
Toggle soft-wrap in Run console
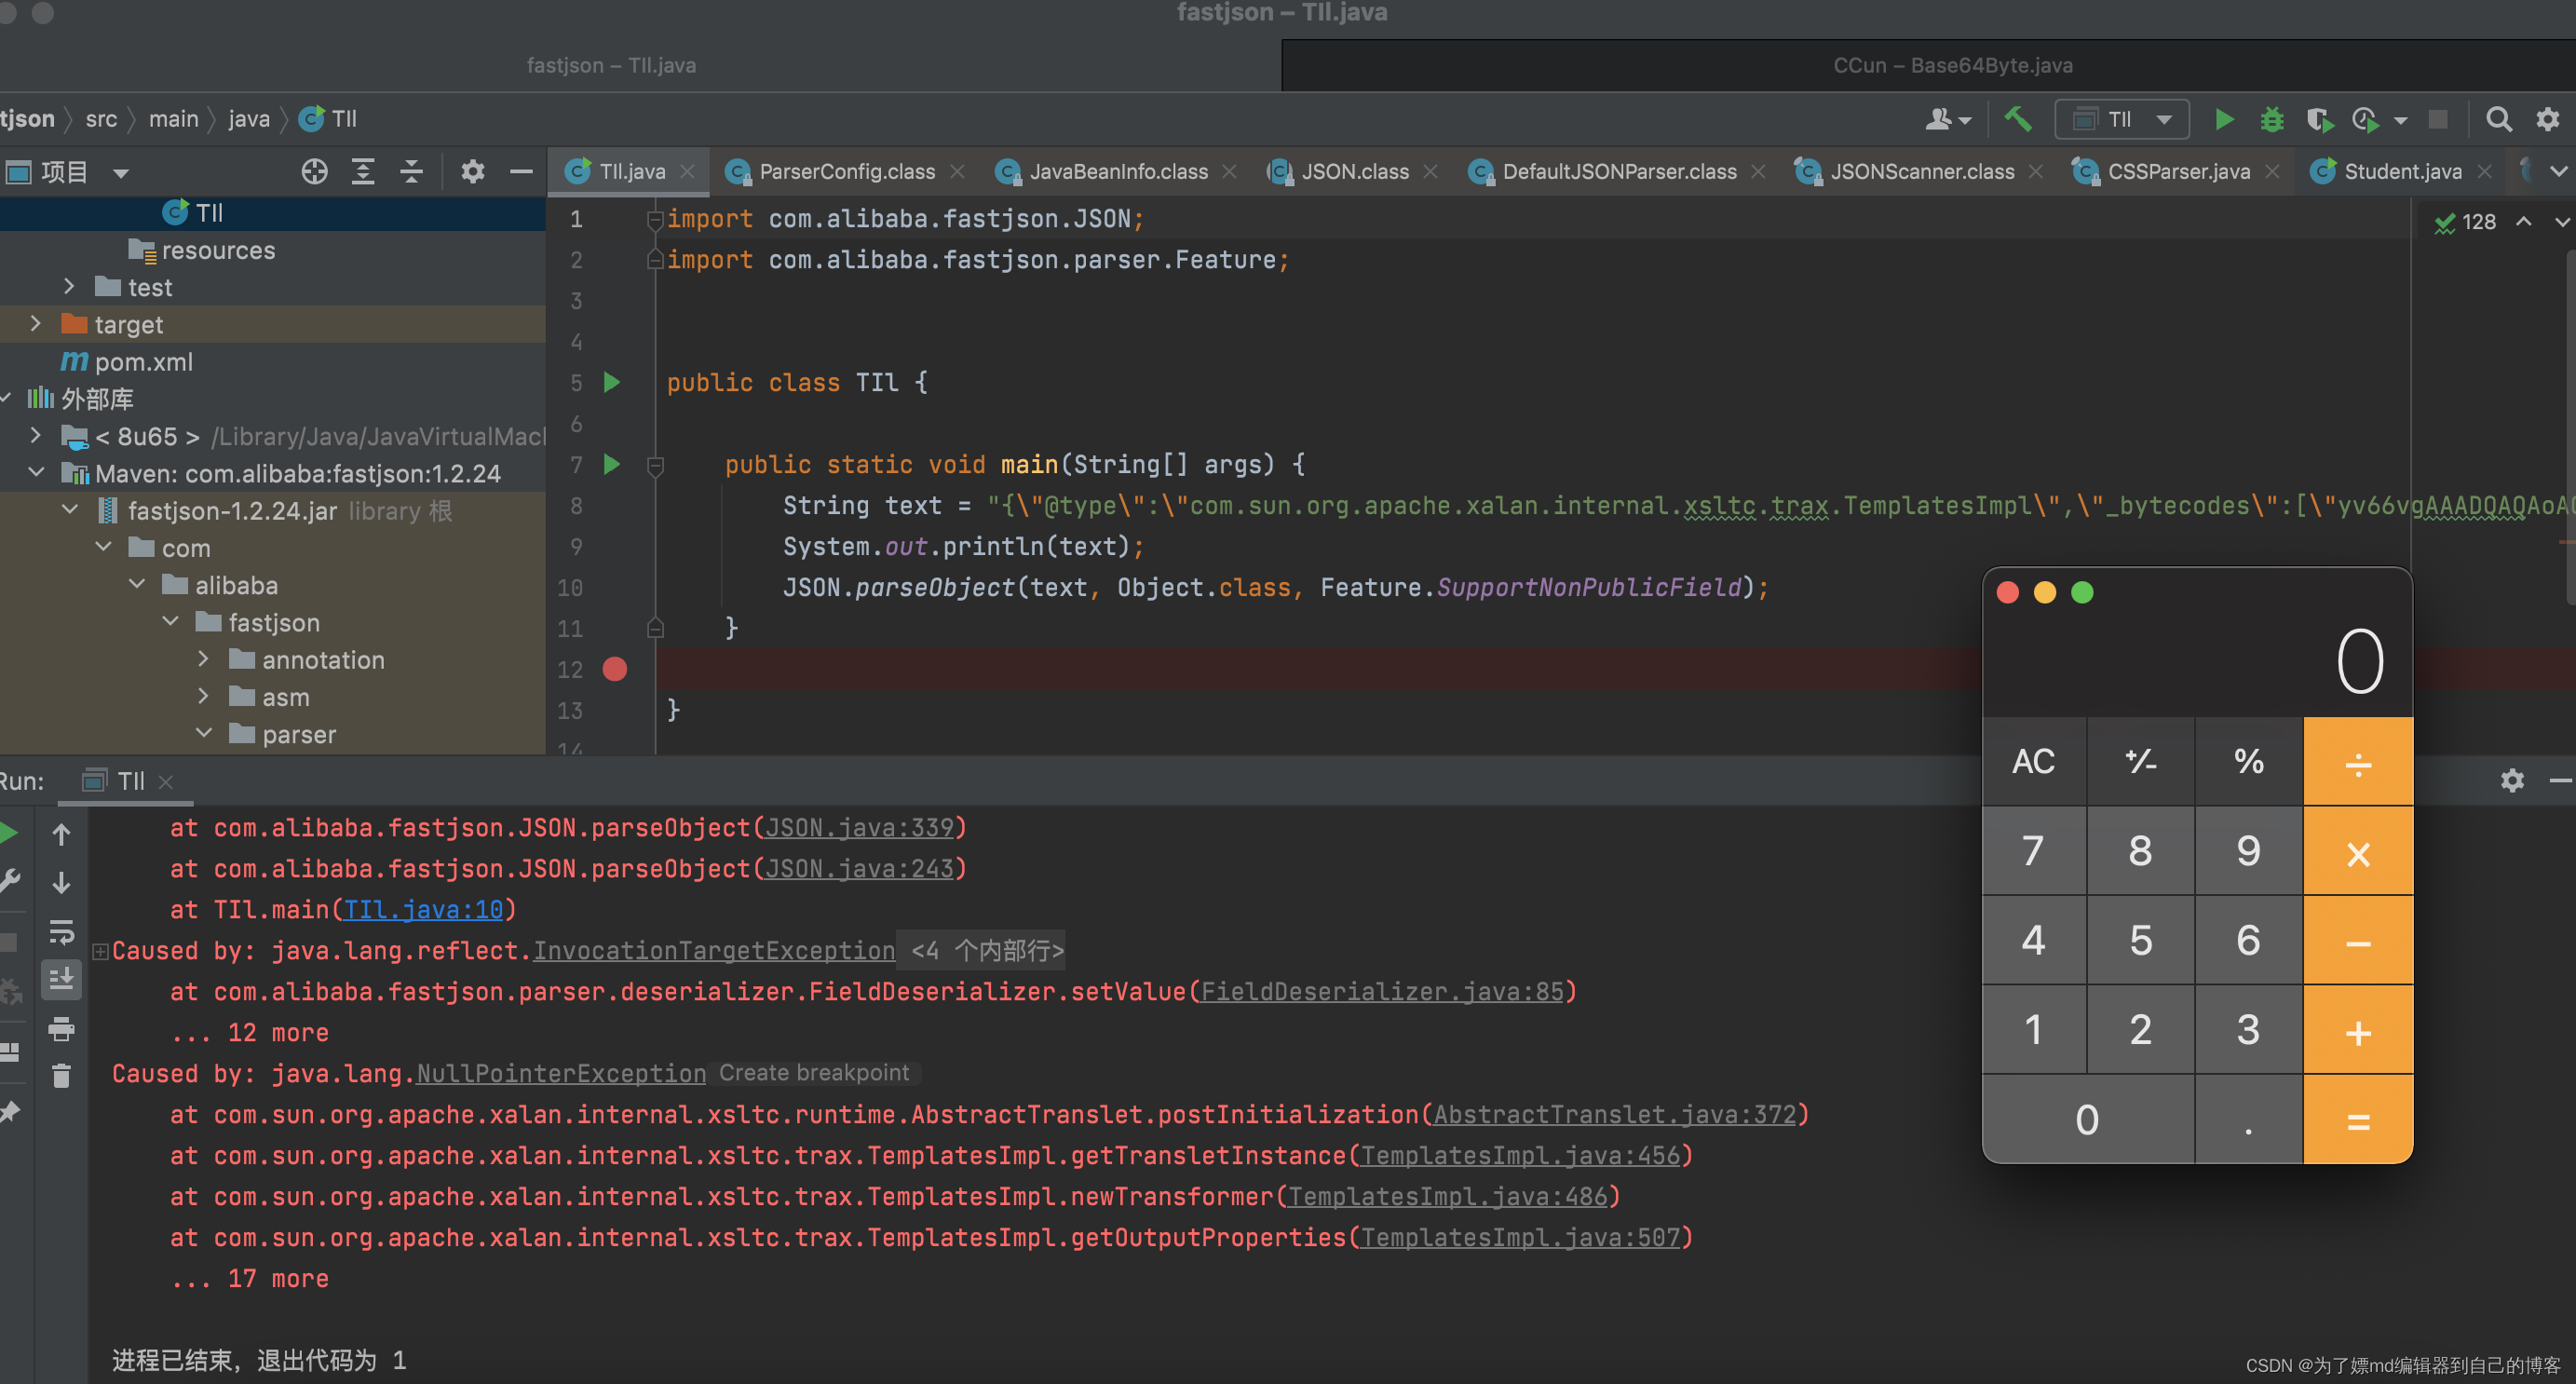[x=61, y=931]
